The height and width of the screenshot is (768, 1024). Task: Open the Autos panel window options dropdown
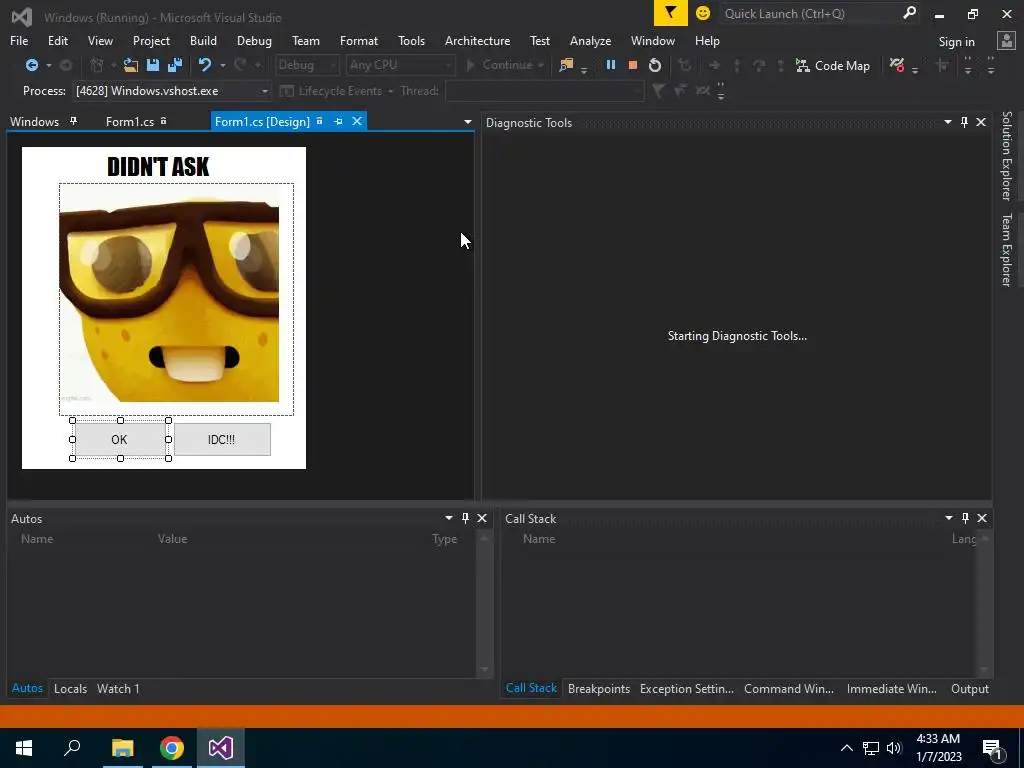point(449,518)
